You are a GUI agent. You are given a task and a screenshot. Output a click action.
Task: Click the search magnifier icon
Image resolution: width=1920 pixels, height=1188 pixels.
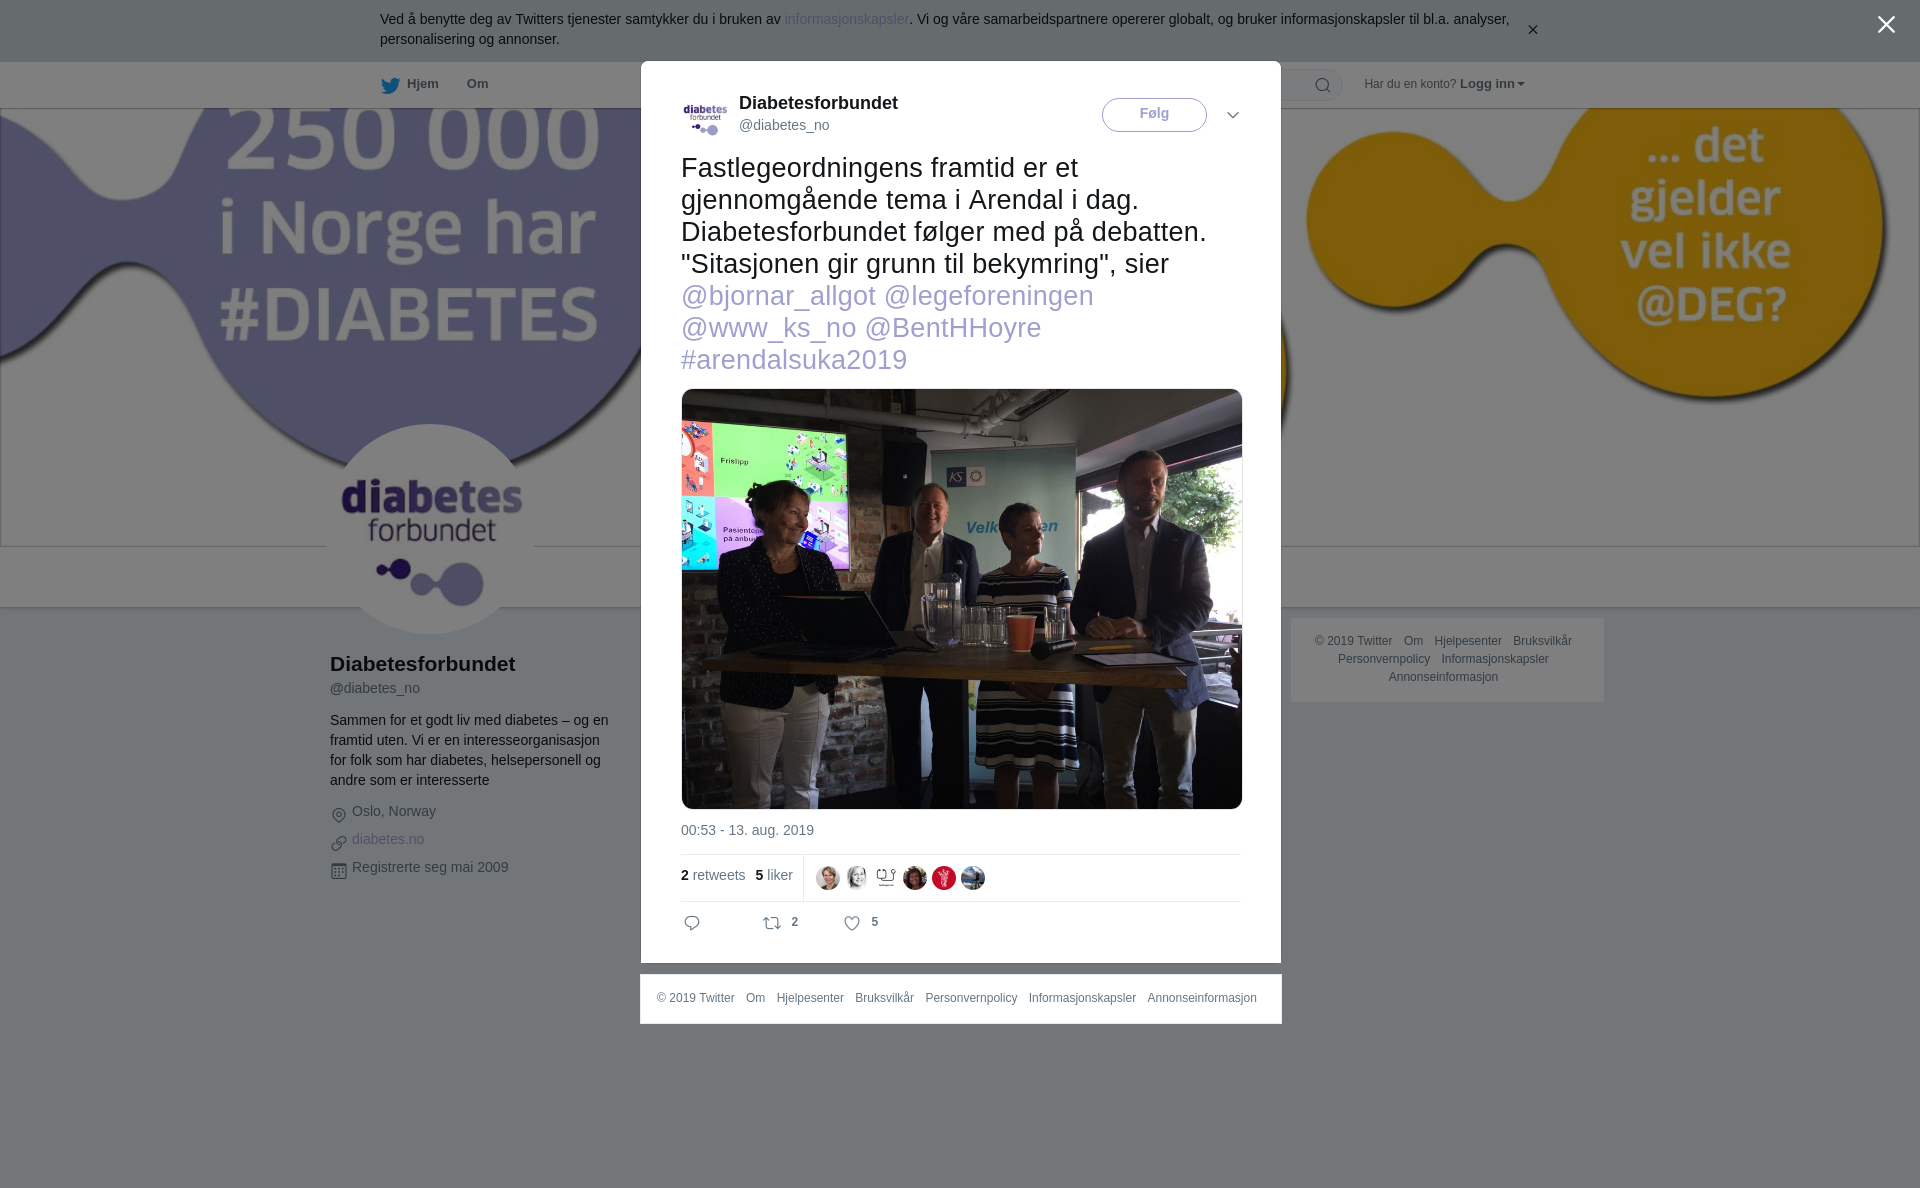pyautogui.click(x=1323, y=85)
